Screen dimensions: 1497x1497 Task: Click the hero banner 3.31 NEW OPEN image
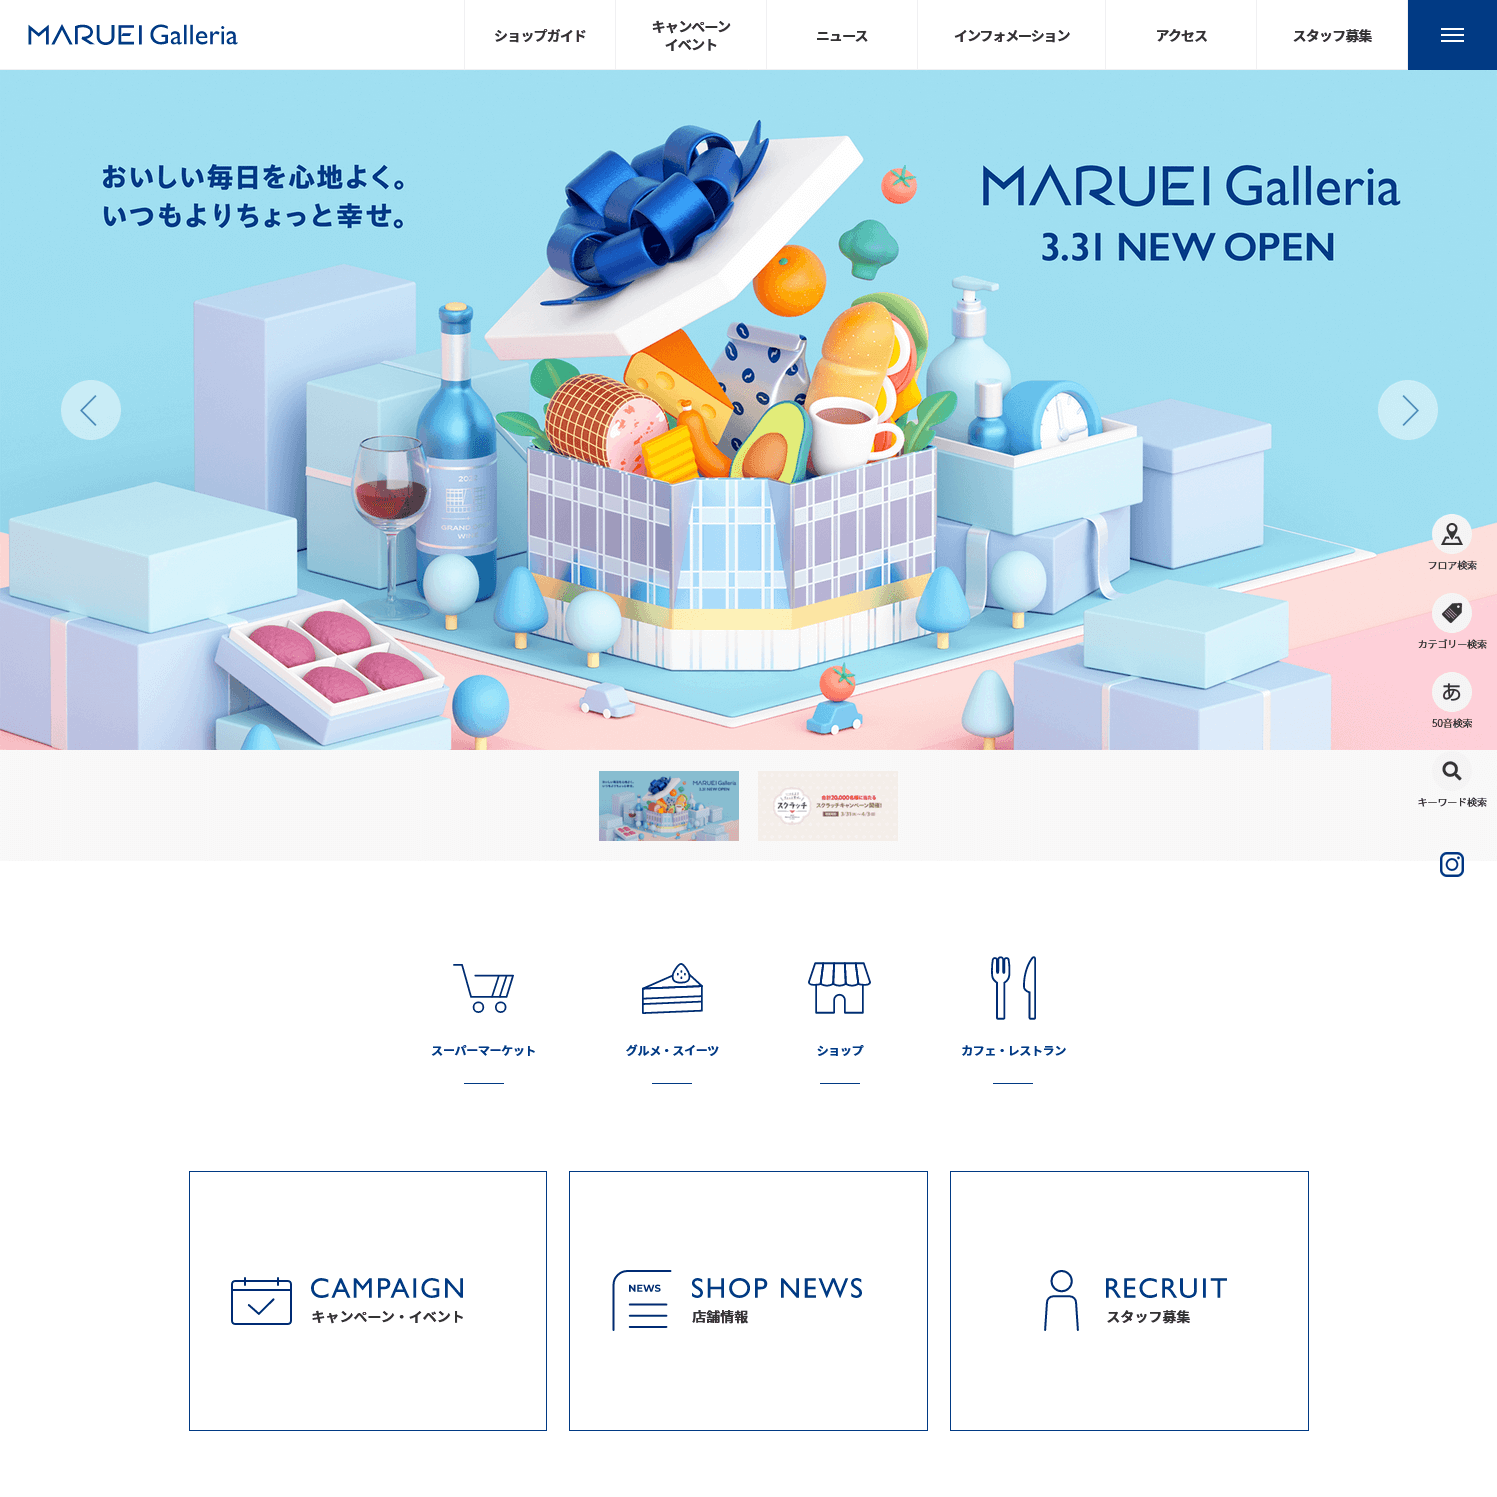click(748, 410)
